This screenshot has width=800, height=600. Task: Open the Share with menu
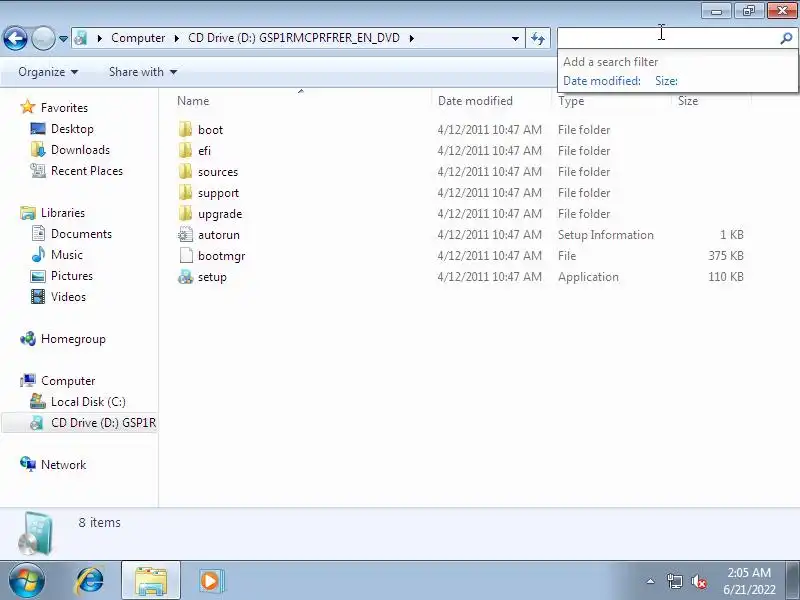tap(143, 72)
